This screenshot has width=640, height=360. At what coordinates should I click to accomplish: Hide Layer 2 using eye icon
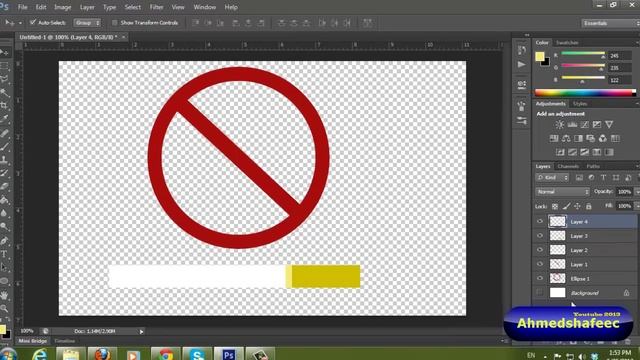click(x=540, y=250)
